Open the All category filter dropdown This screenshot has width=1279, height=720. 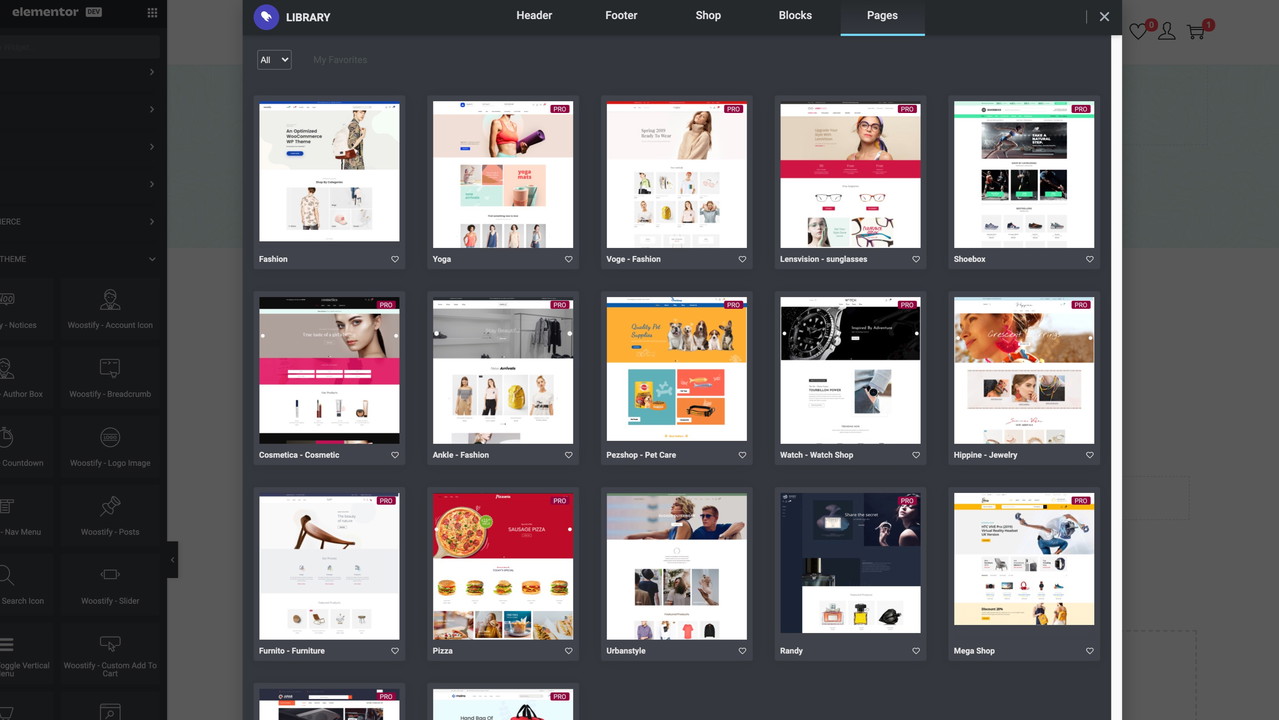[274, 60]
